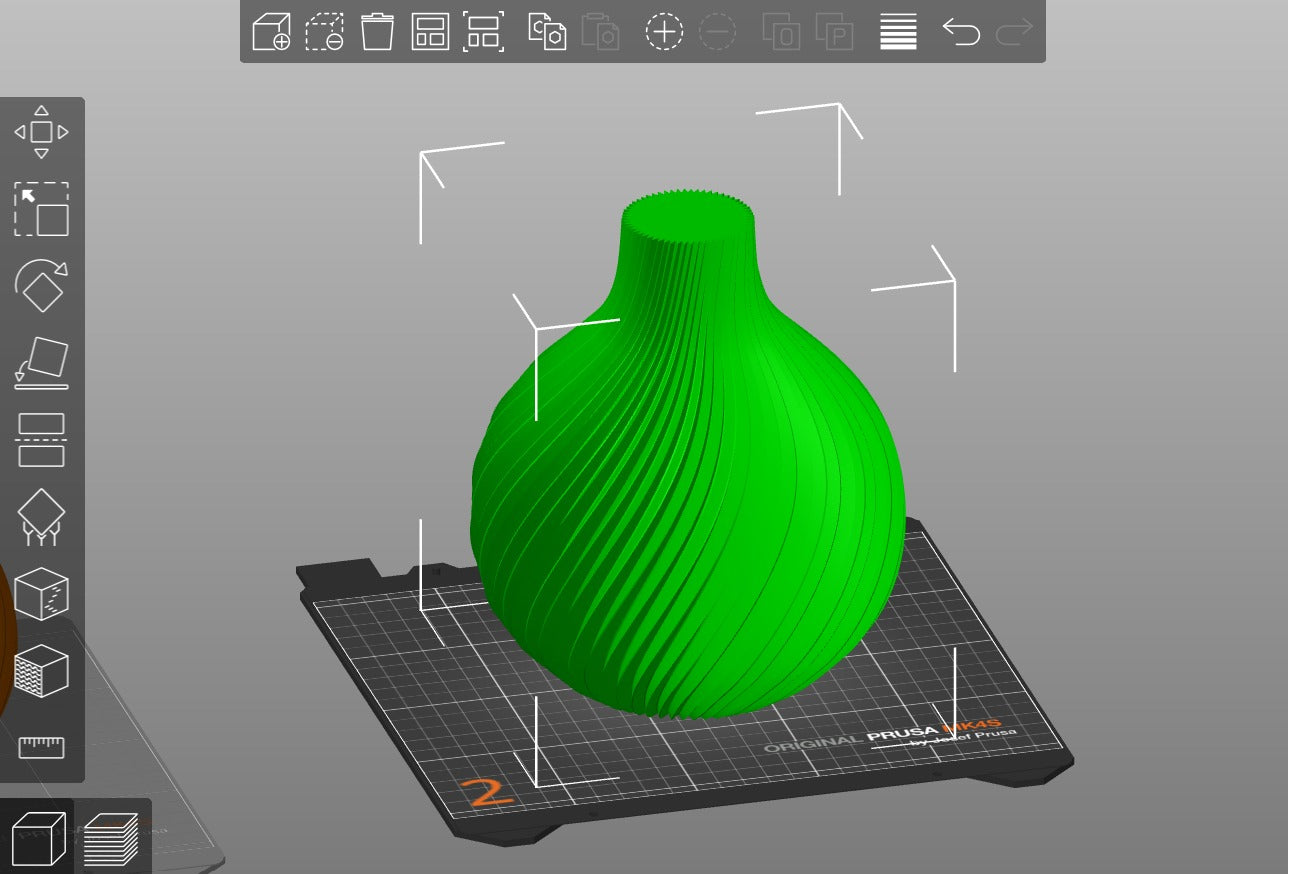Add an instance with the plus circle

[x=664, y=32]
